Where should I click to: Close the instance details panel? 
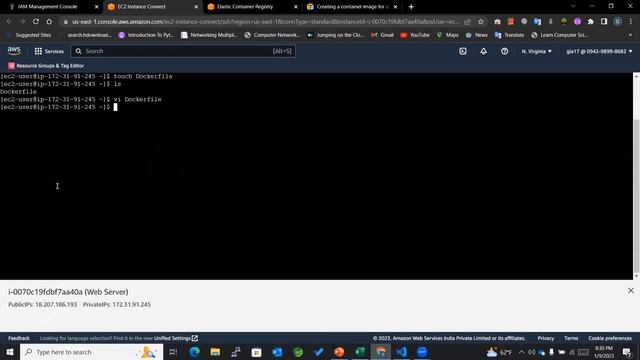[631, 291]
